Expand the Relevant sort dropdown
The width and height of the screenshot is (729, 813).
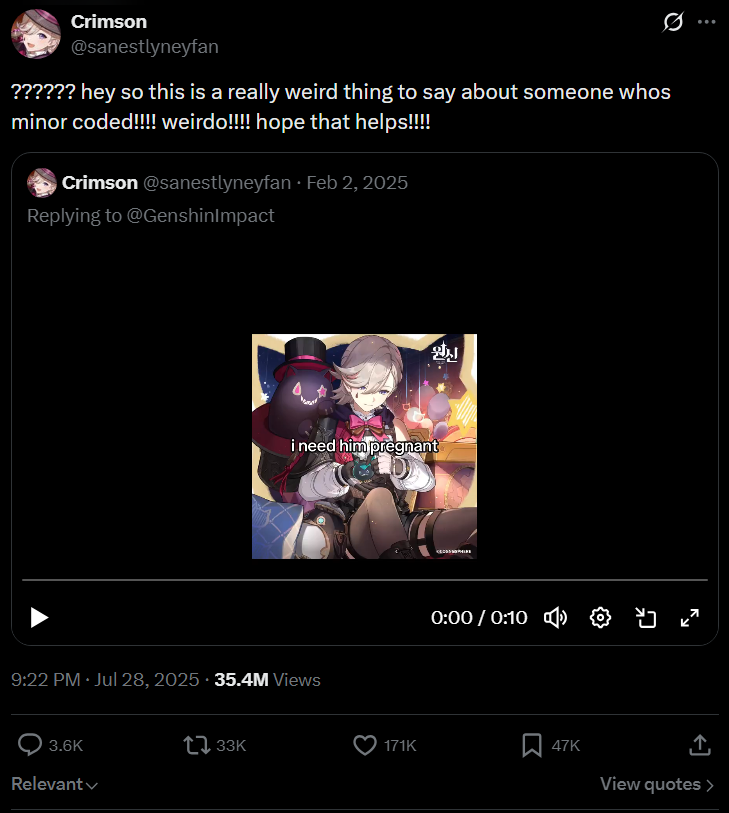(54, 784)
